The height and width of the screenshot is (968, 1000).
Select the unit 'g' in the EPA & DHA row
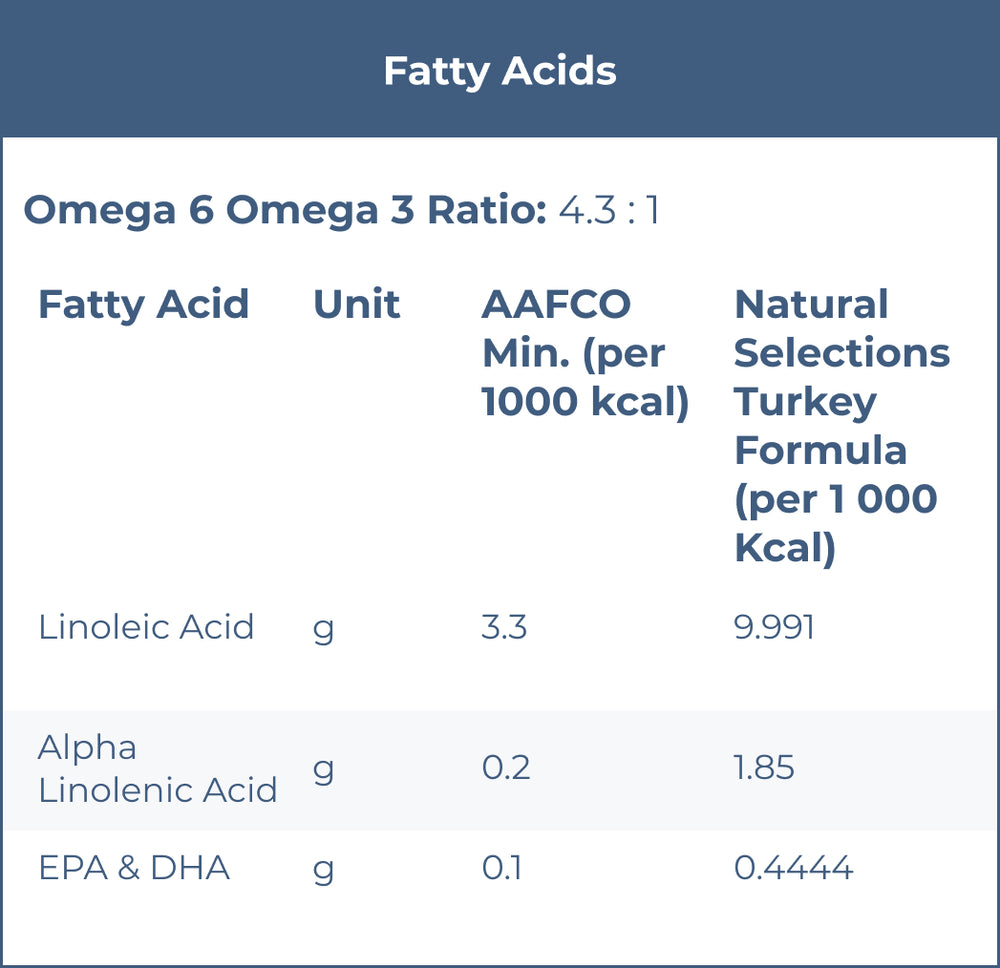324,870
